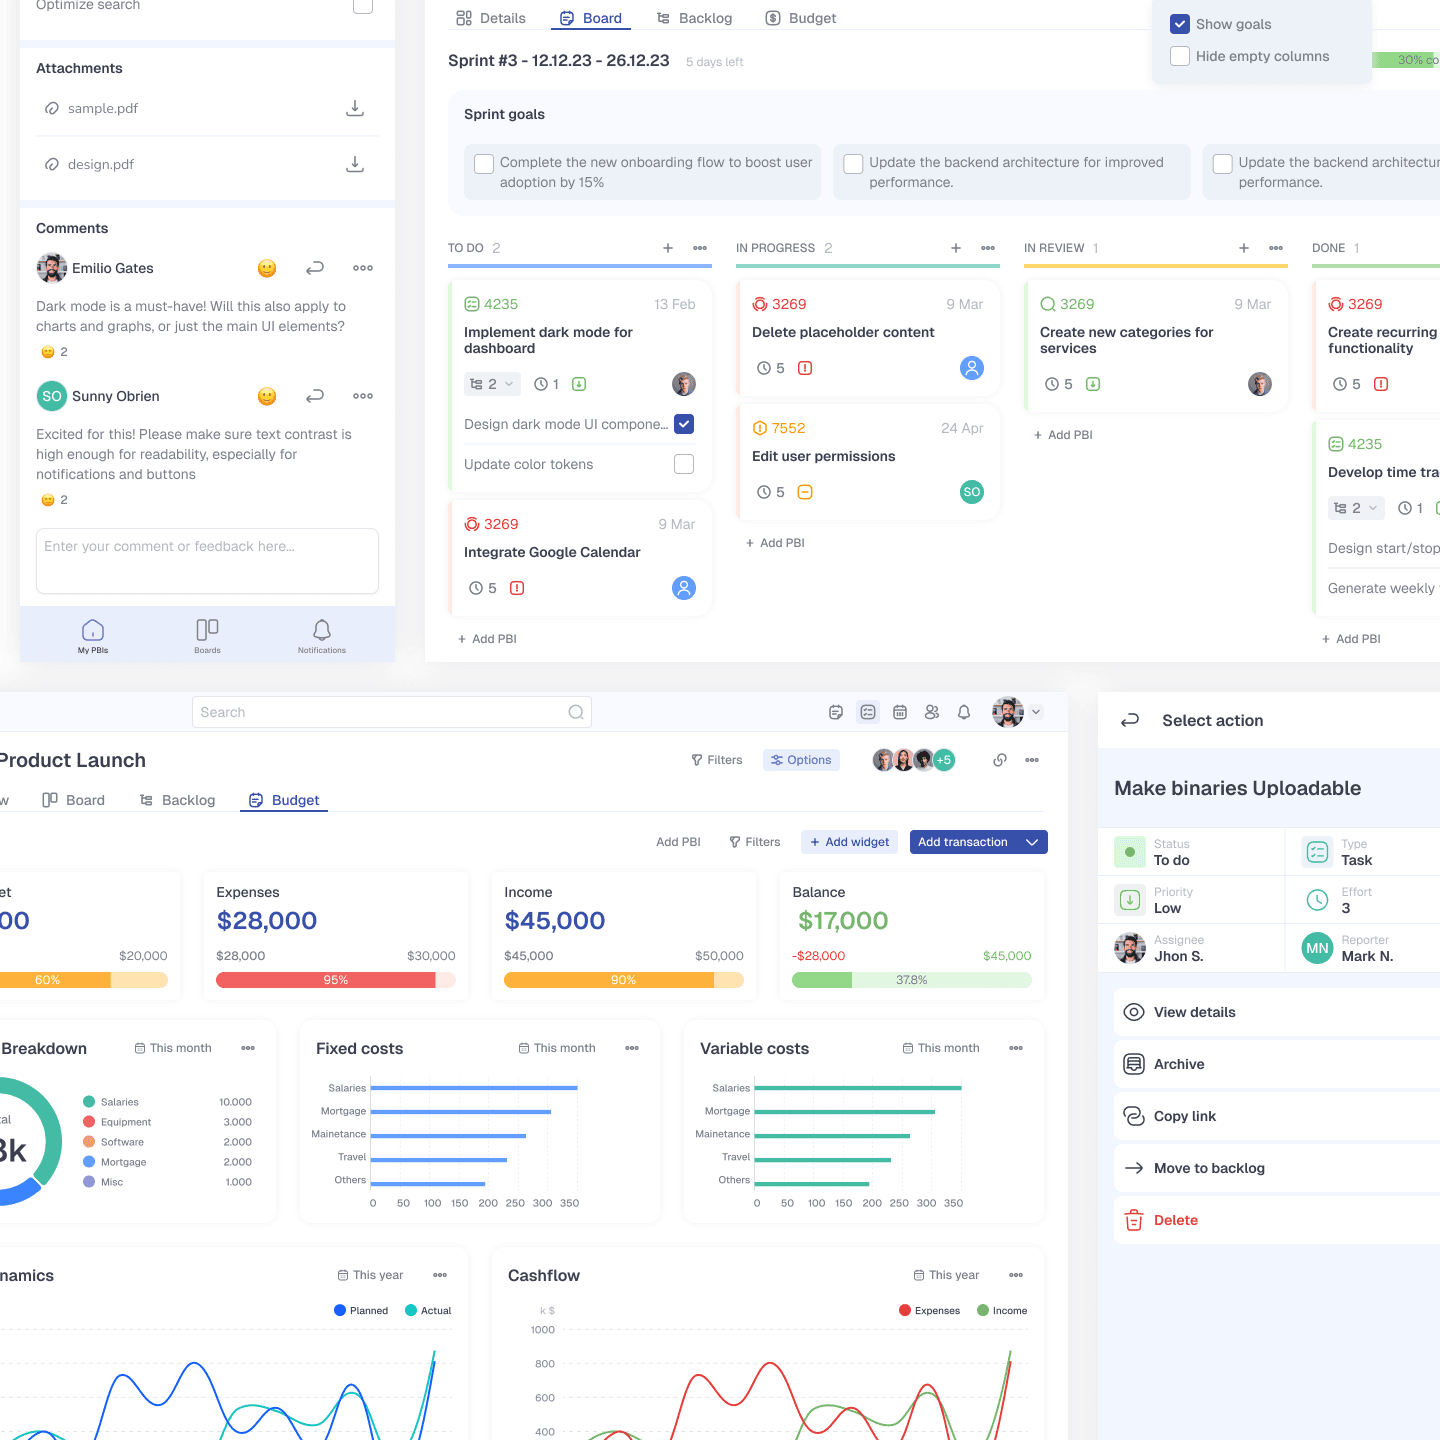Reply to Emilio Gates' comment
Image resolution: width=1440 pixels, height=1440 pixels.
(x=315, y=268)
